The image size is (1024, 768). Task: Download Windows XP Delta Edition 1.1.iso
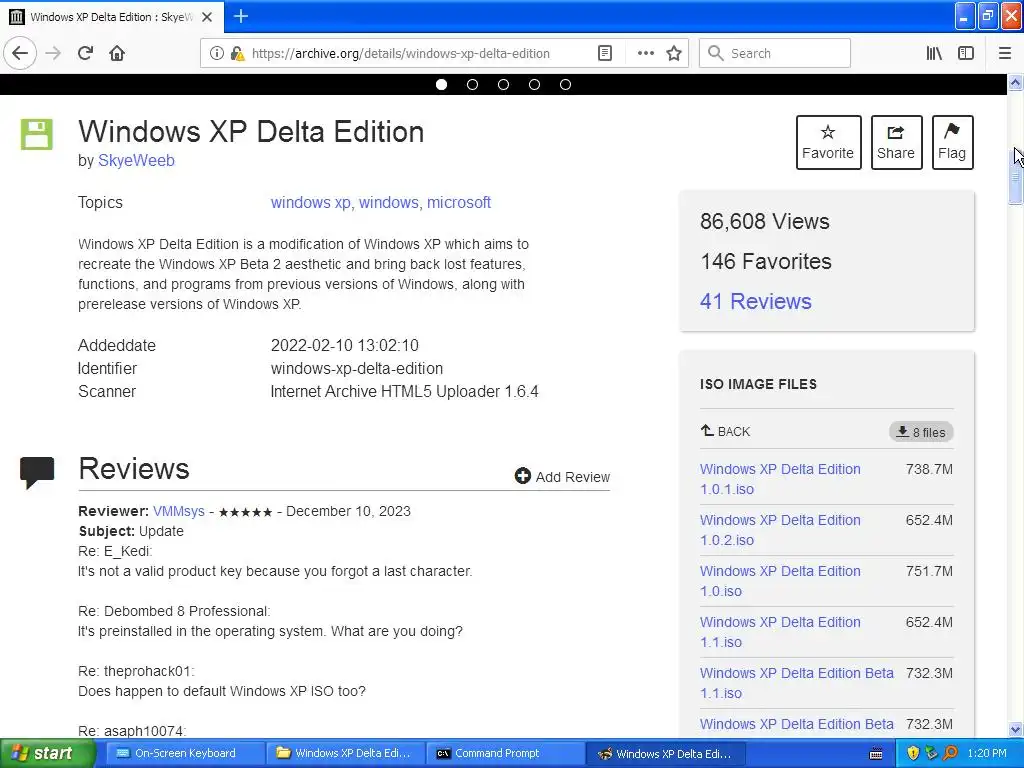pyautogui.click(x=780, y=632)
